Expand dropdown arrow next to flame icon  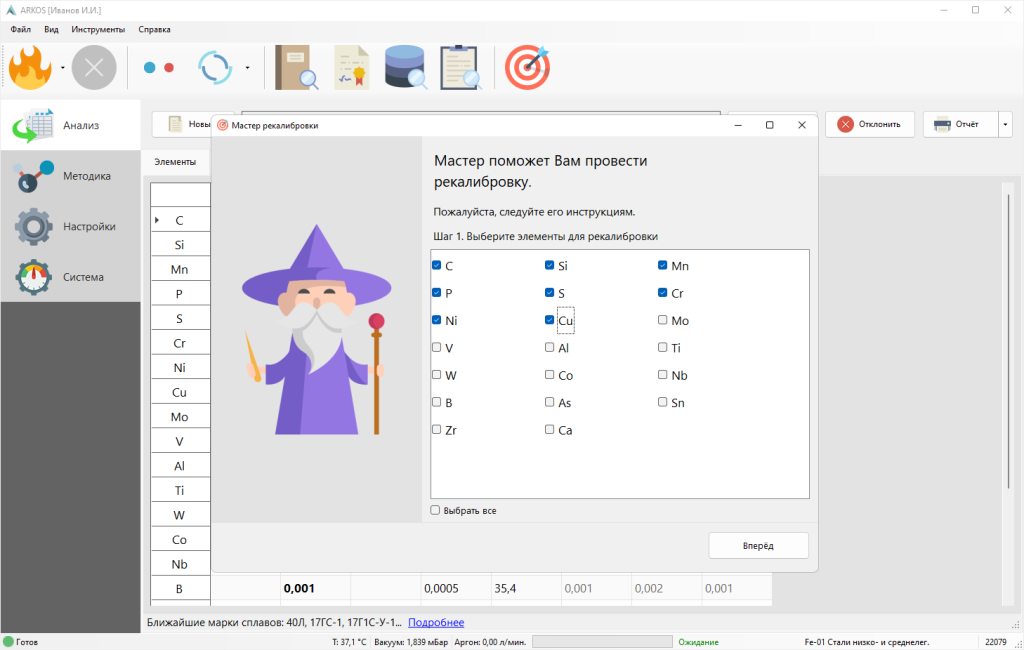click(63, 69)
